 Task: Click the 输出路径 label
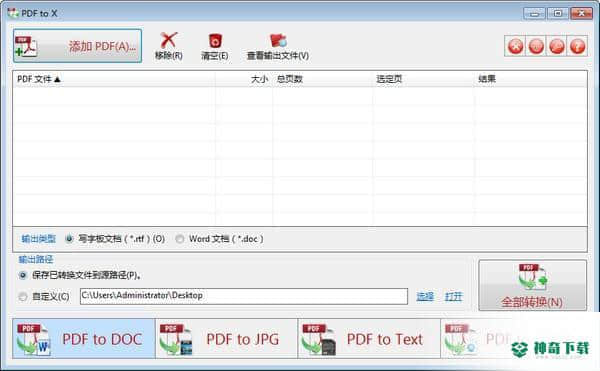36,259
